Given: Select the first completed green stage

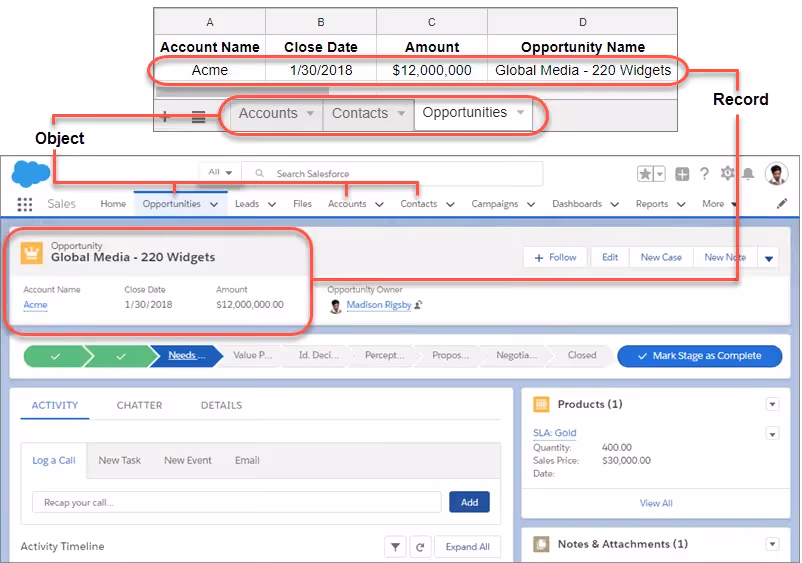Looking at the screenshot, I should [x=56, y=356].
